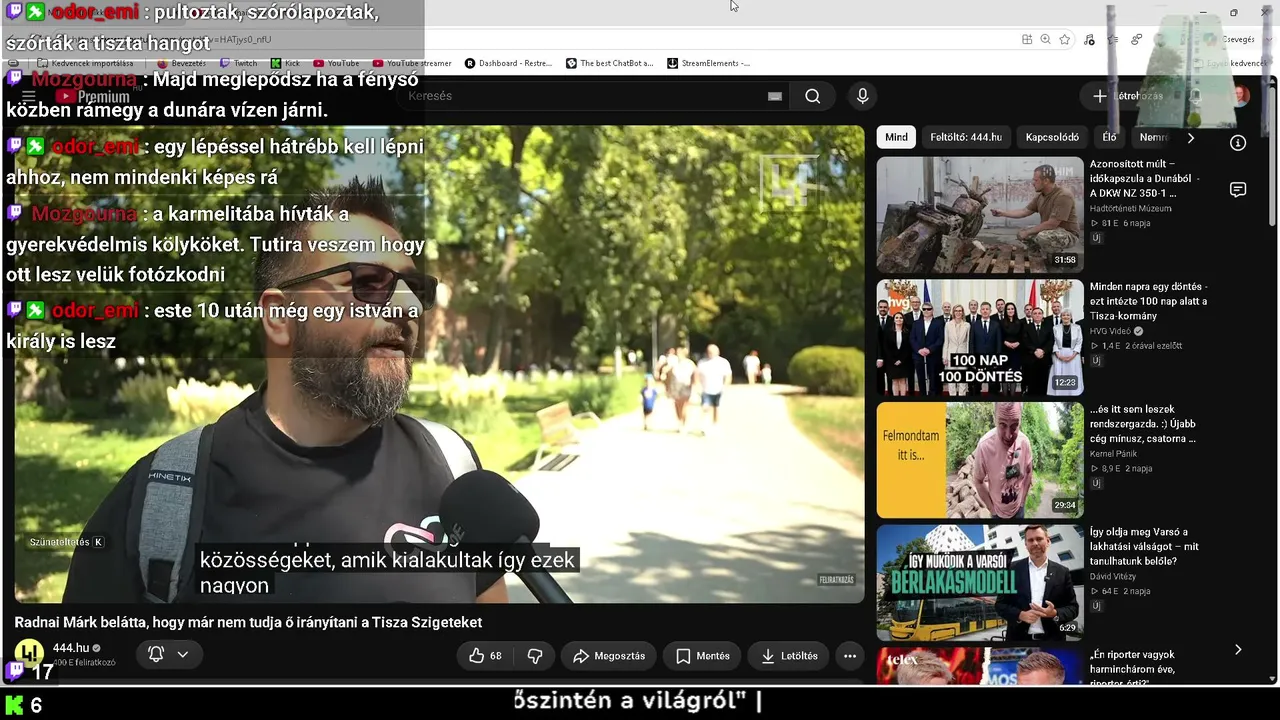Open the HVG Videó channel name
Screen dimensions: 1280x720
tap(1111, 331)
